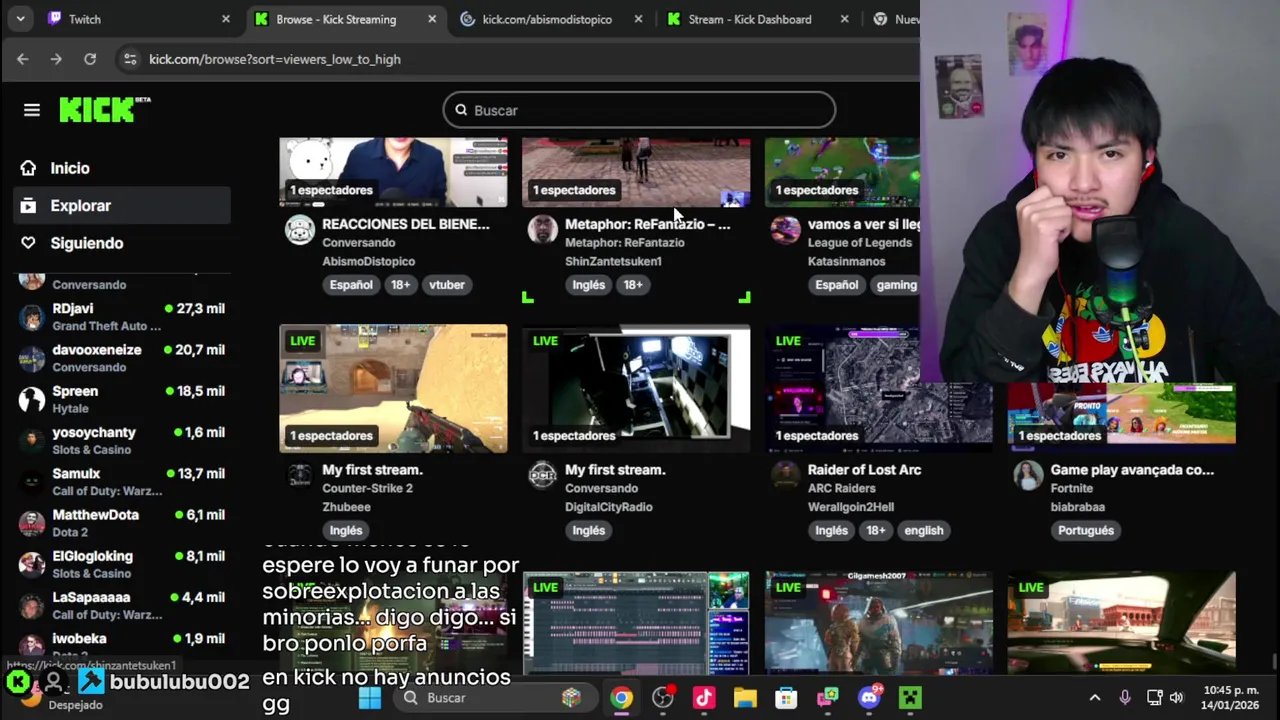Screen dimensions: 1280x720
Task: Open davooxeneize channel in sidebar
Action: point(123,358)
